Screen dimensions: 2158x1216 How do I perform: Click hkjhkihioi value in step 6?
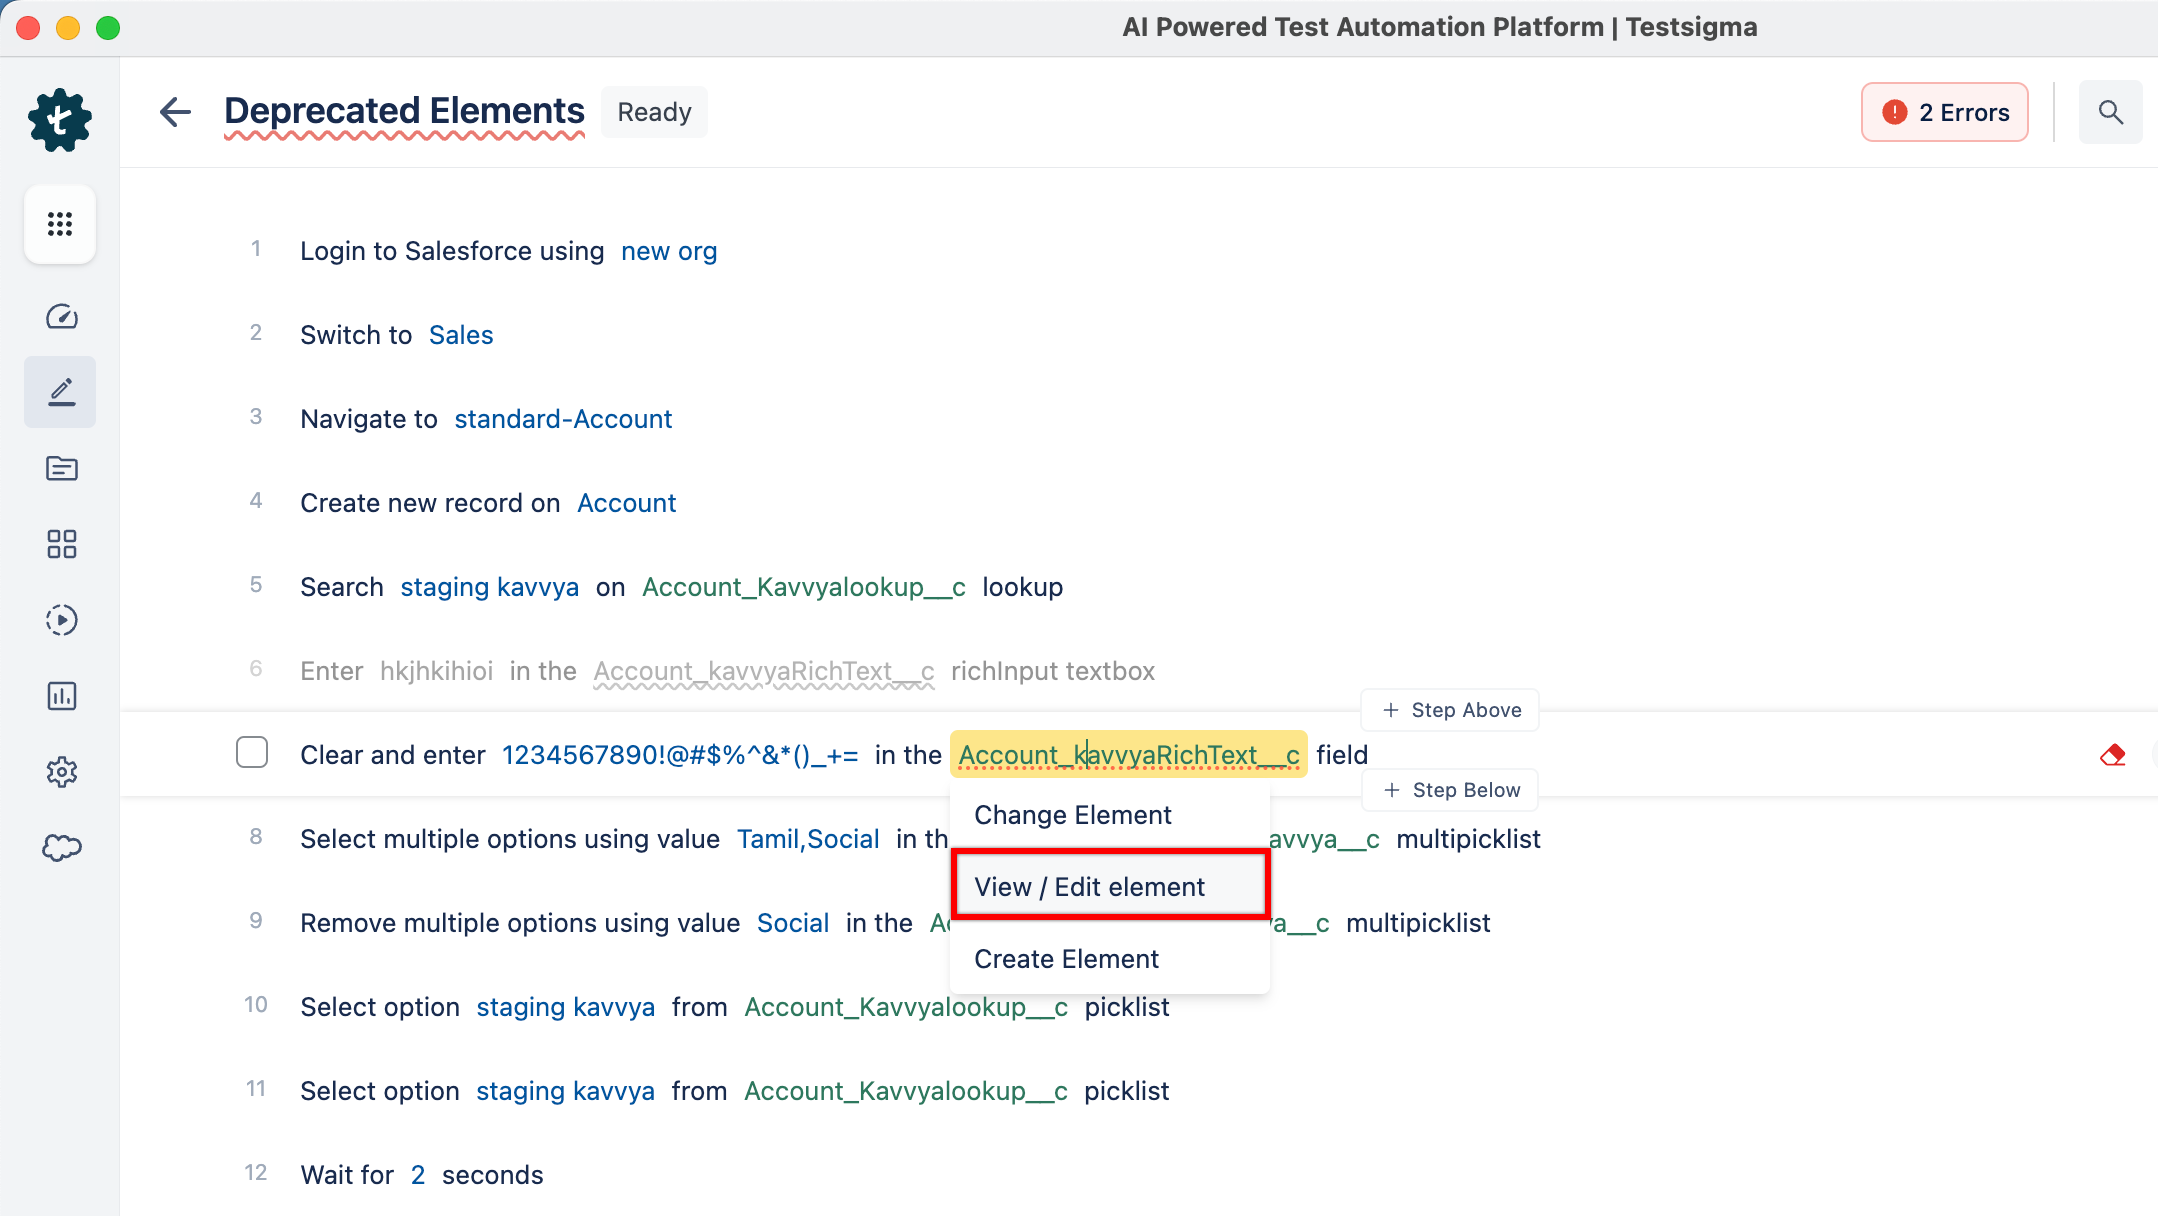pos(436,671)
